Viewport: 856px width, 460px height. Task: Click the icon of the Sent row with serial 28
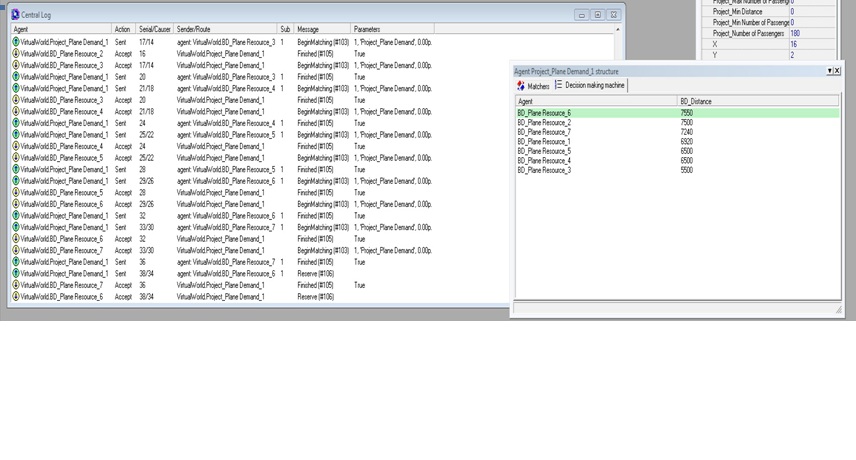coord(16,169)
